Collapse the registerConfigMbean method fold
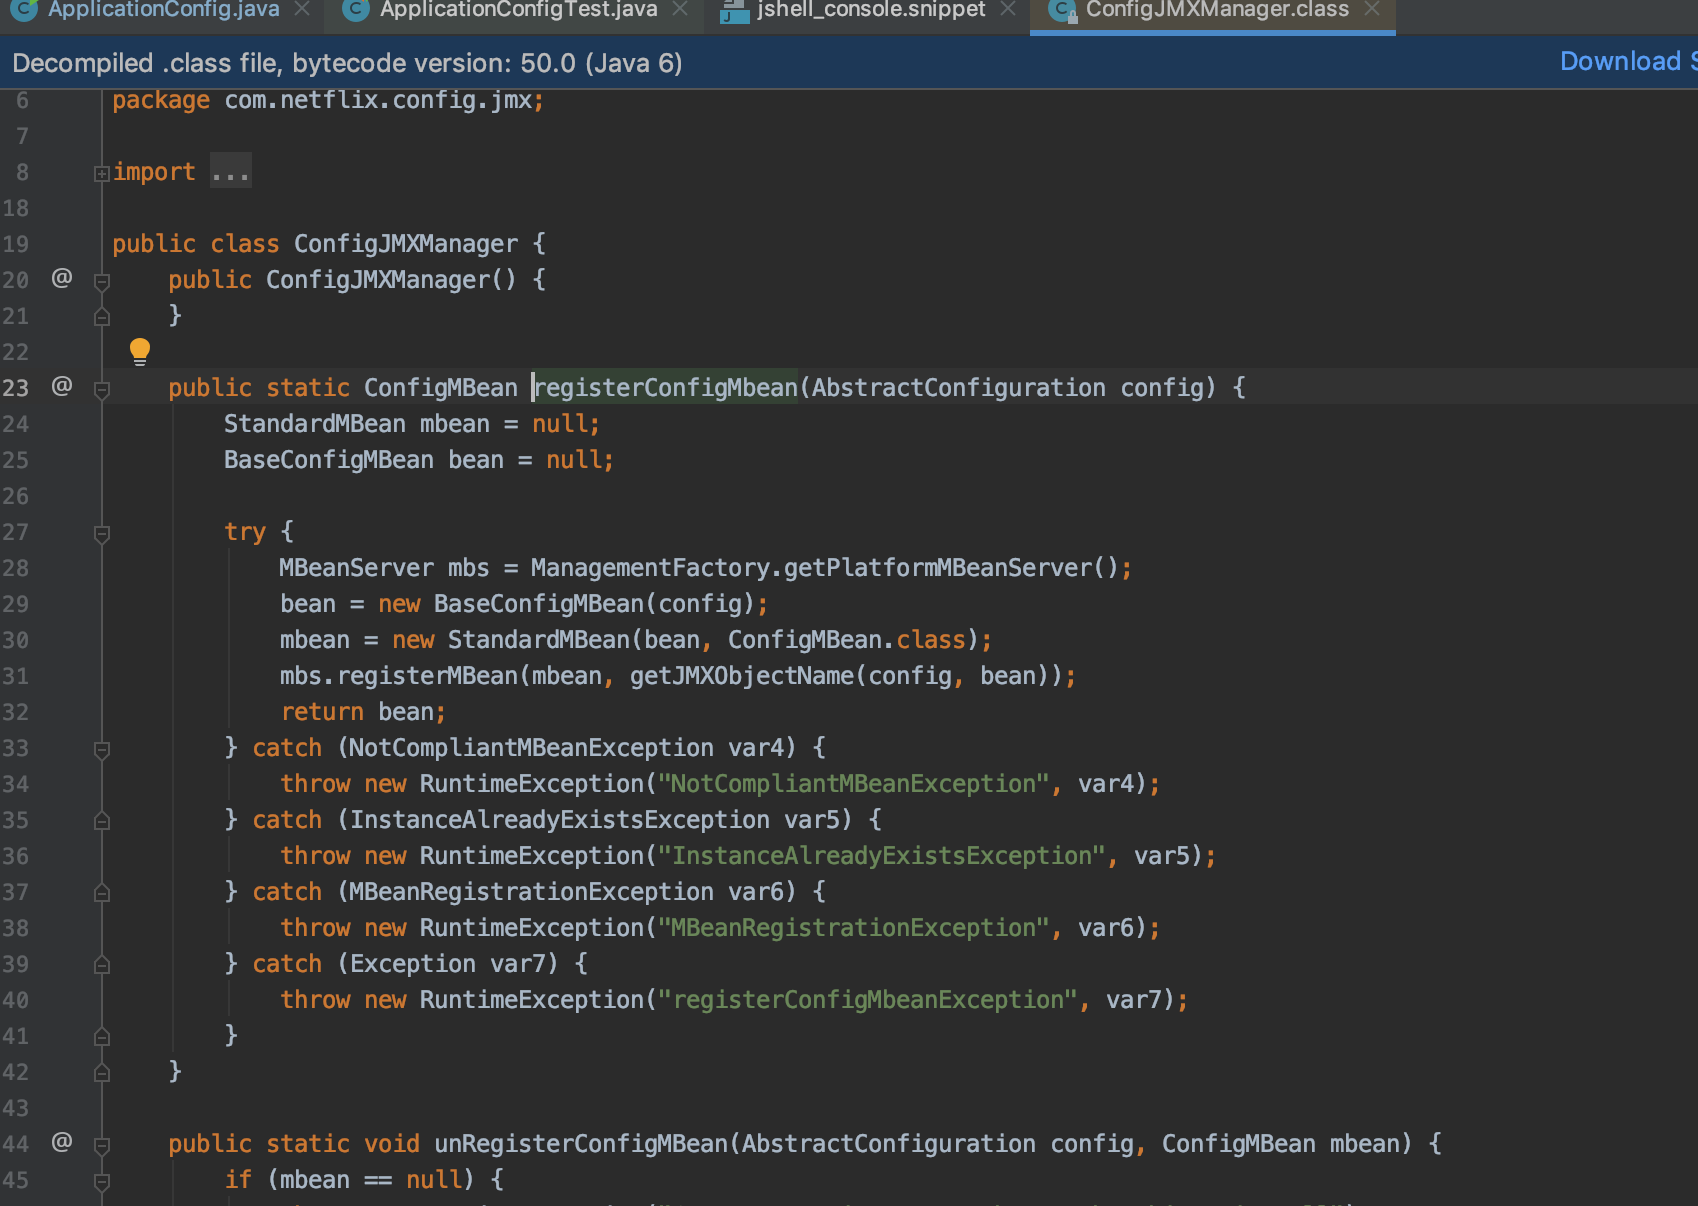This screenshot has height=1206, width=1698. [x=101, y=389]
